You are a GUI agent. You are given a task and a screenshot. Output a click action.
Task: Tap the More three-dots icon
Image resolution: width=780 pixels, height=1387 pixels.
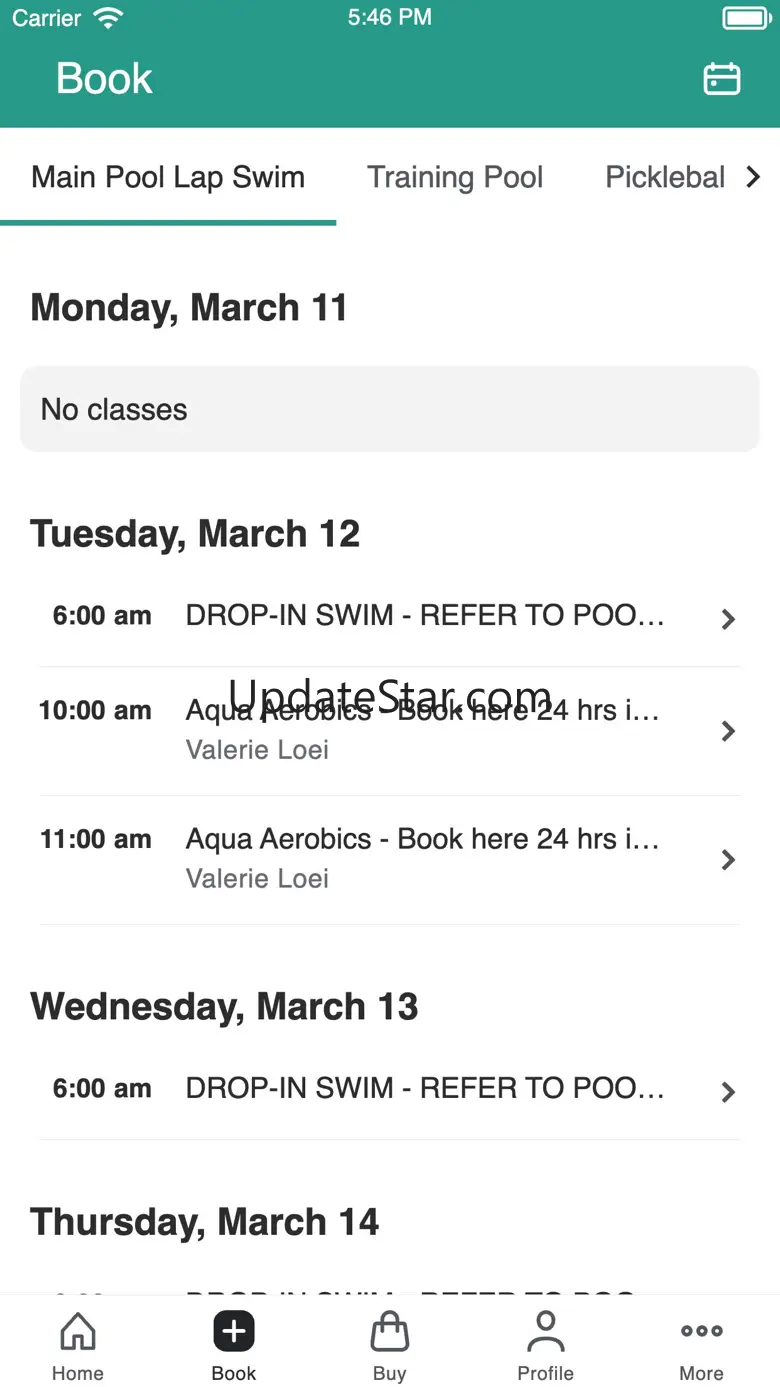tap(701, 1332)
